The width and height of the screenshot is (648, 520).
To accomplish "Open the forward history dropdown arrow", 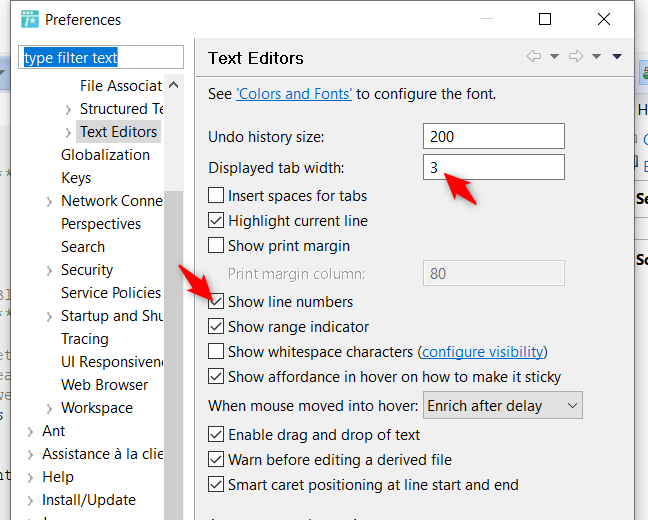I will (x=596, y=56).
